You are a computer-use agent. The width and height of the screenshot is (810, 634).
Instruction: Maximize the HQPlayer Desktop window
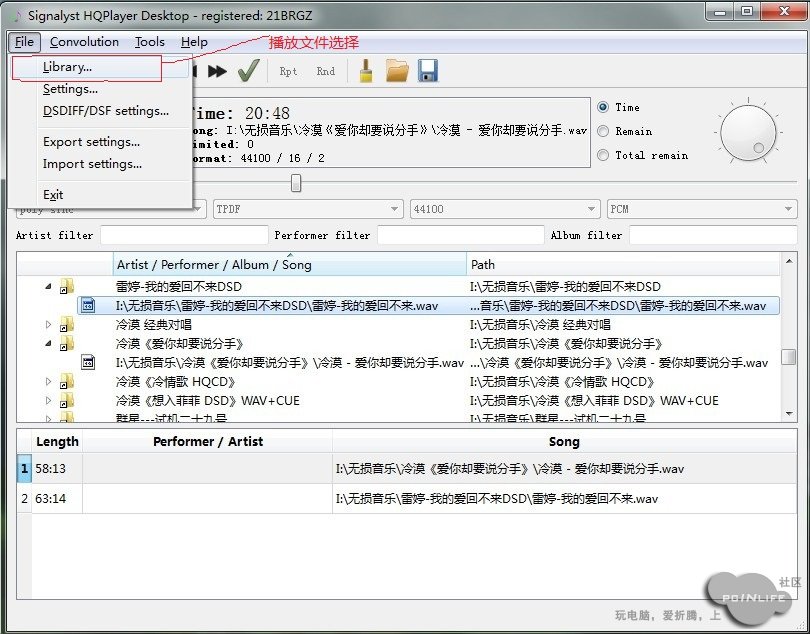746,11
